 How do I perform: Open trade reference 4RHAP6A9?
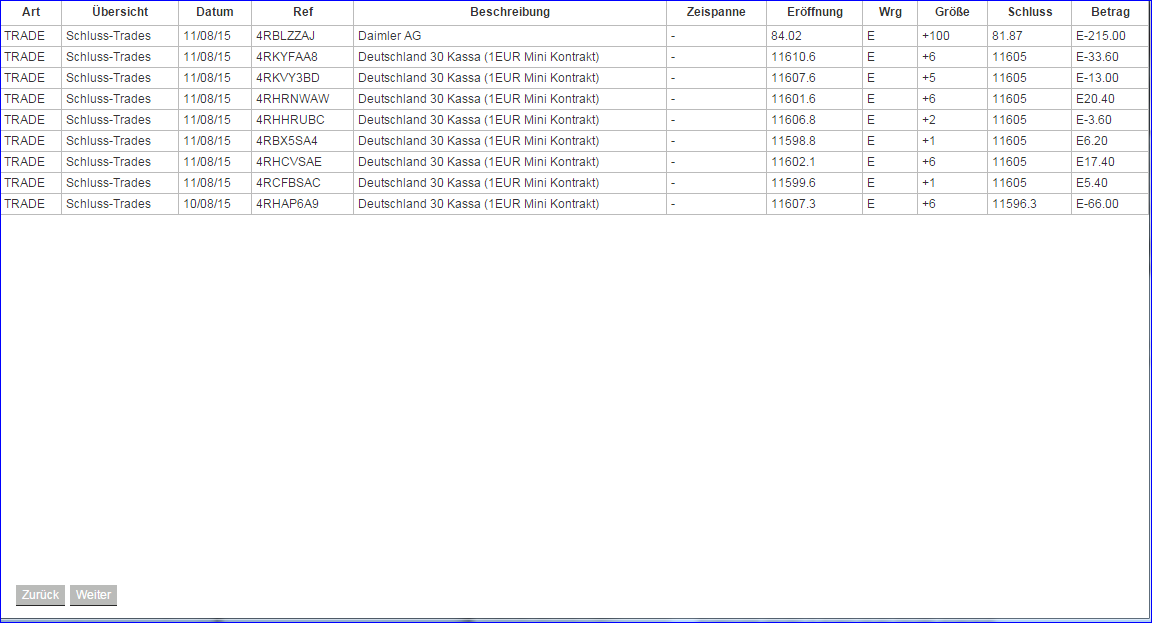pyautogui.click(x=290, y=203)
